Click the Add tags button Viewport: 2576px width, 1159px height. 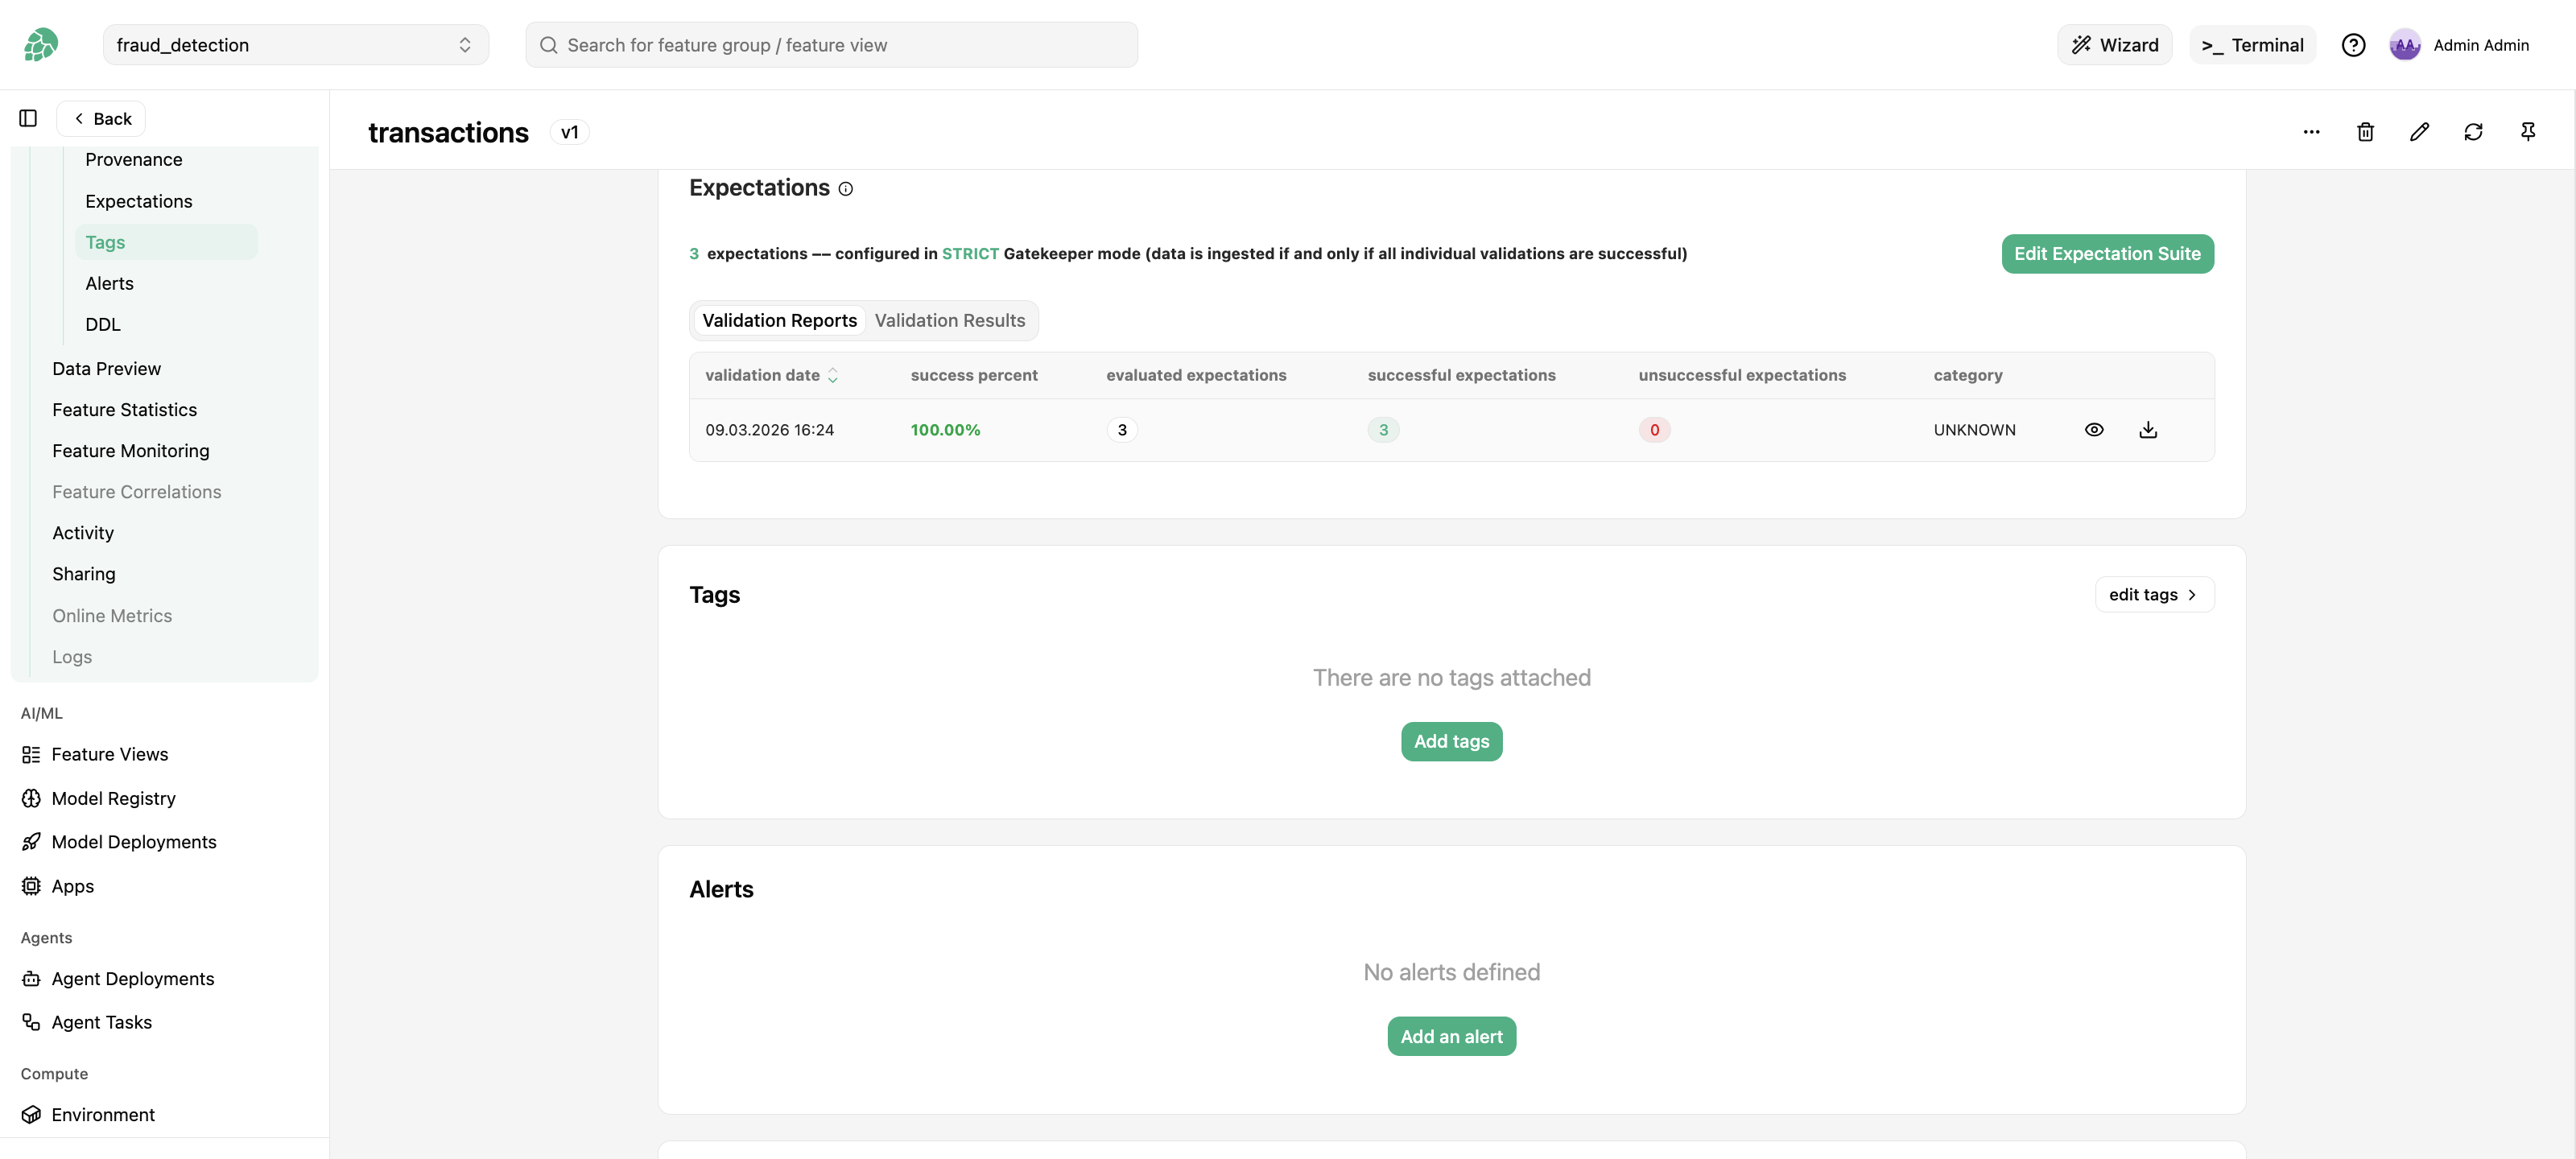(1451, 742)
